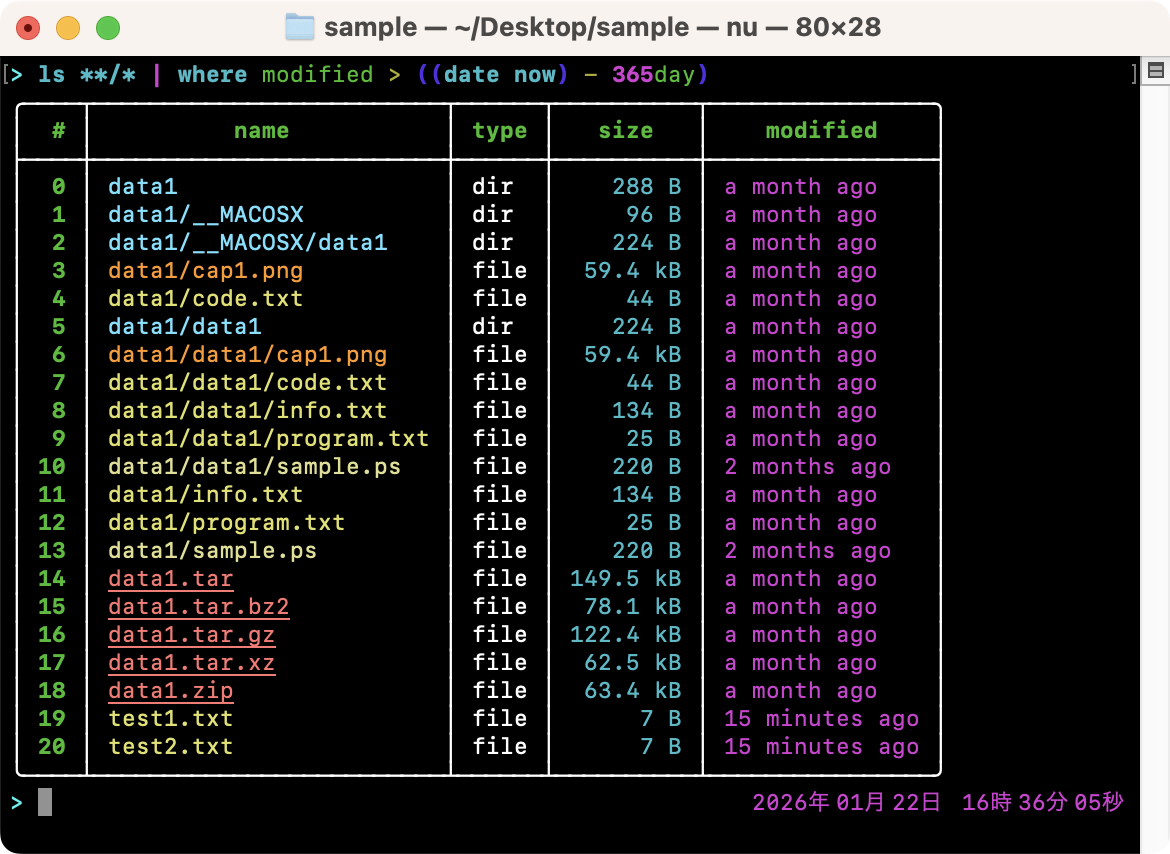The width and height of the screenshot is (1170, 854).
Task: Click the window title text 'sample'
Action: (369, 27)
